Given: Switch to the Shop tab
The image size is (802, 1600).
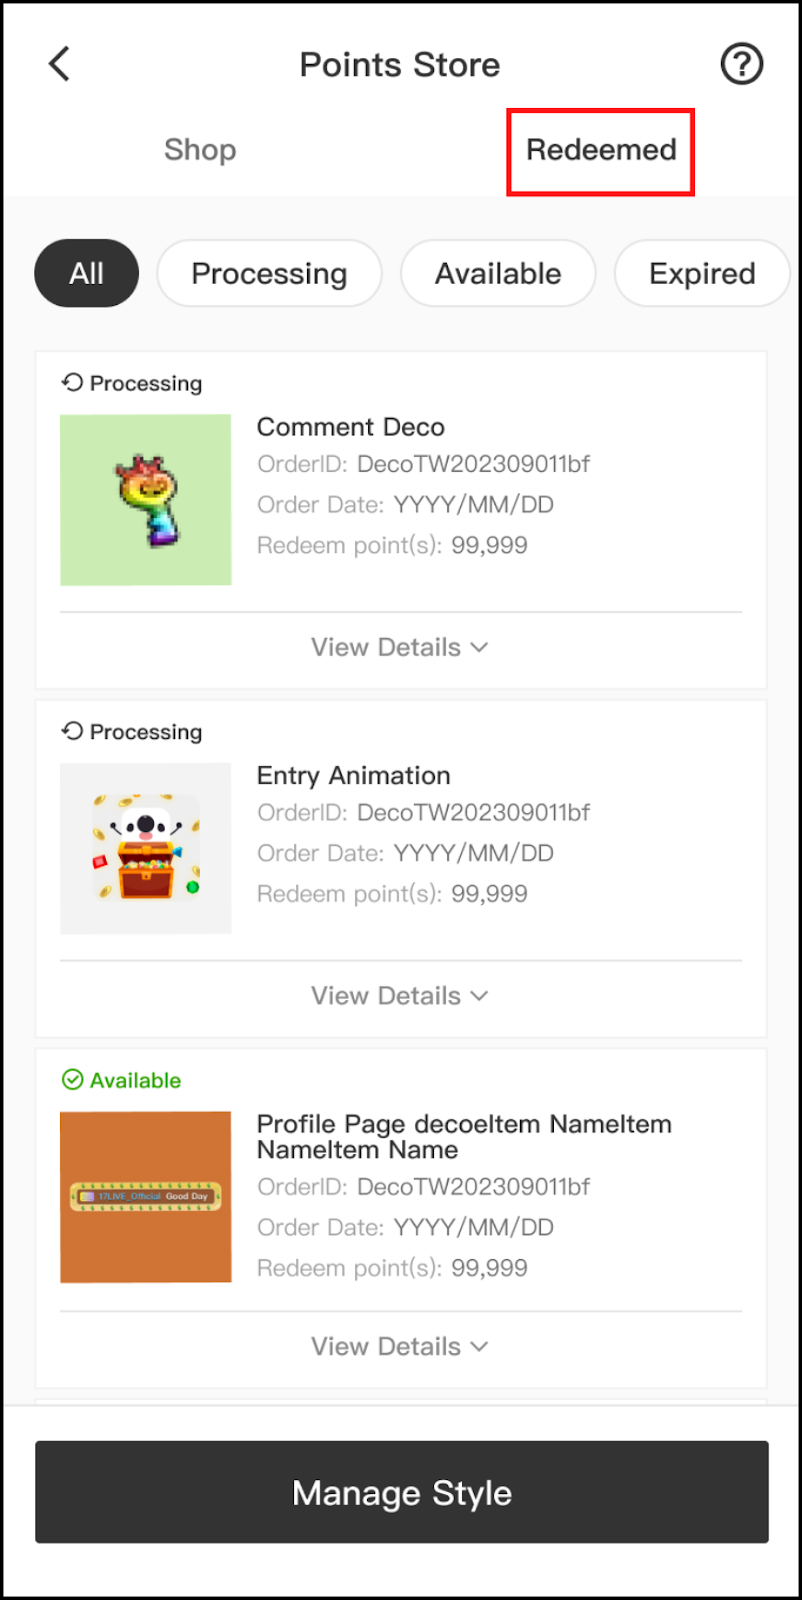Looking at the screenshot, I should (200, 150).
